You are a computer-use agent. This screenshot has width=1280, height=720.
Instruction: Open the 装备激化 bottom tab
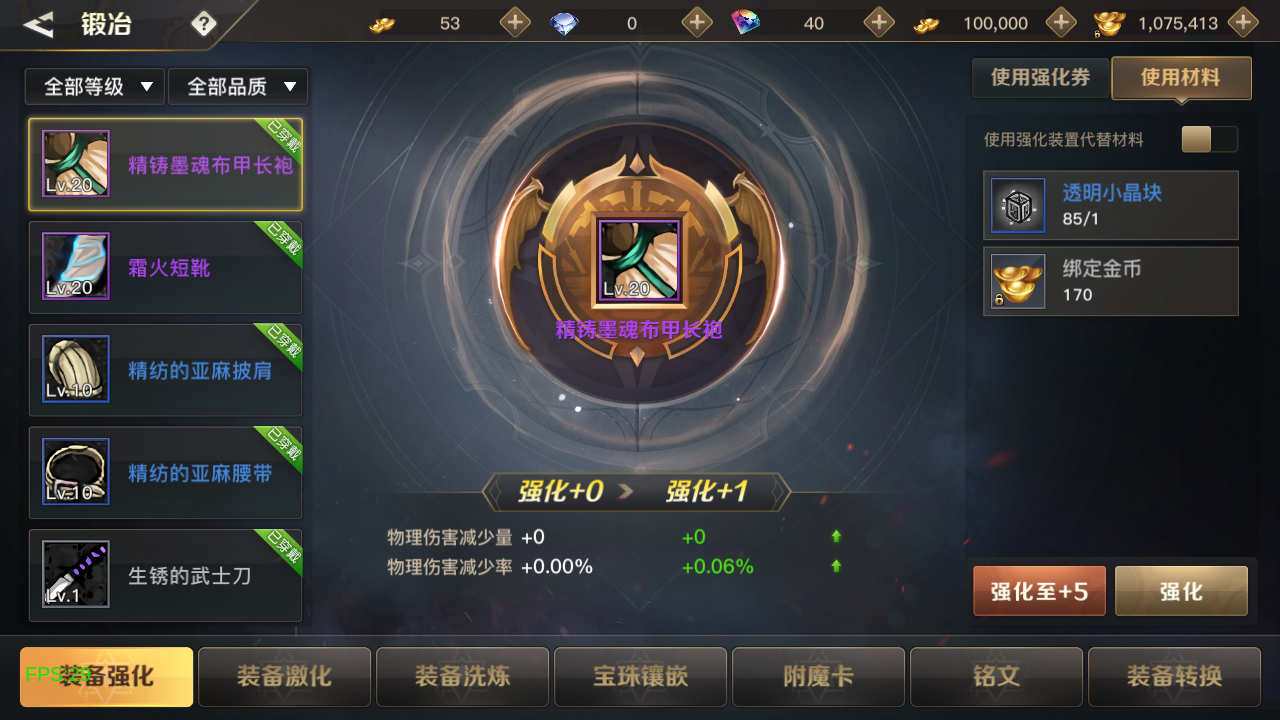coord(284,677)
